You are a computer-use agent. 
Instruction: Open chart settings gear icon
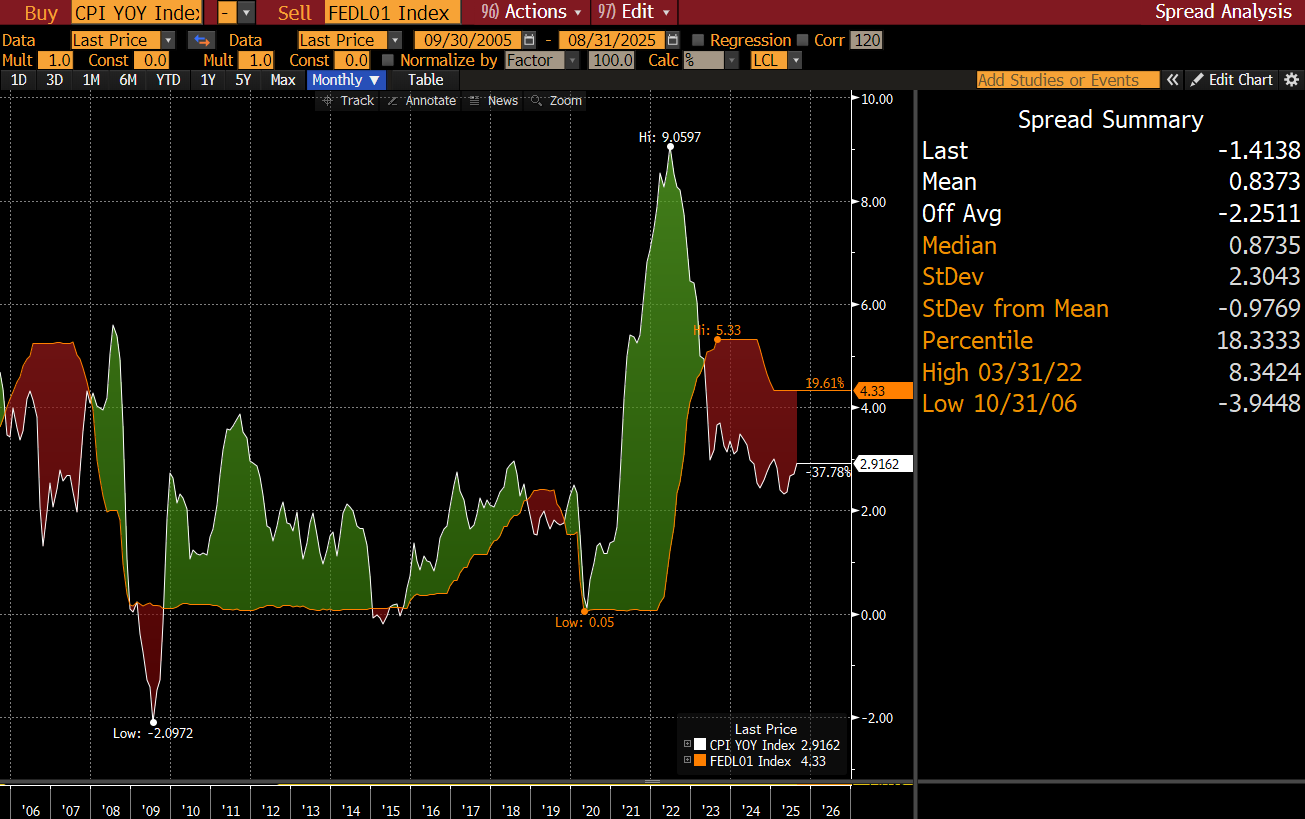[x=1291, y=80]
